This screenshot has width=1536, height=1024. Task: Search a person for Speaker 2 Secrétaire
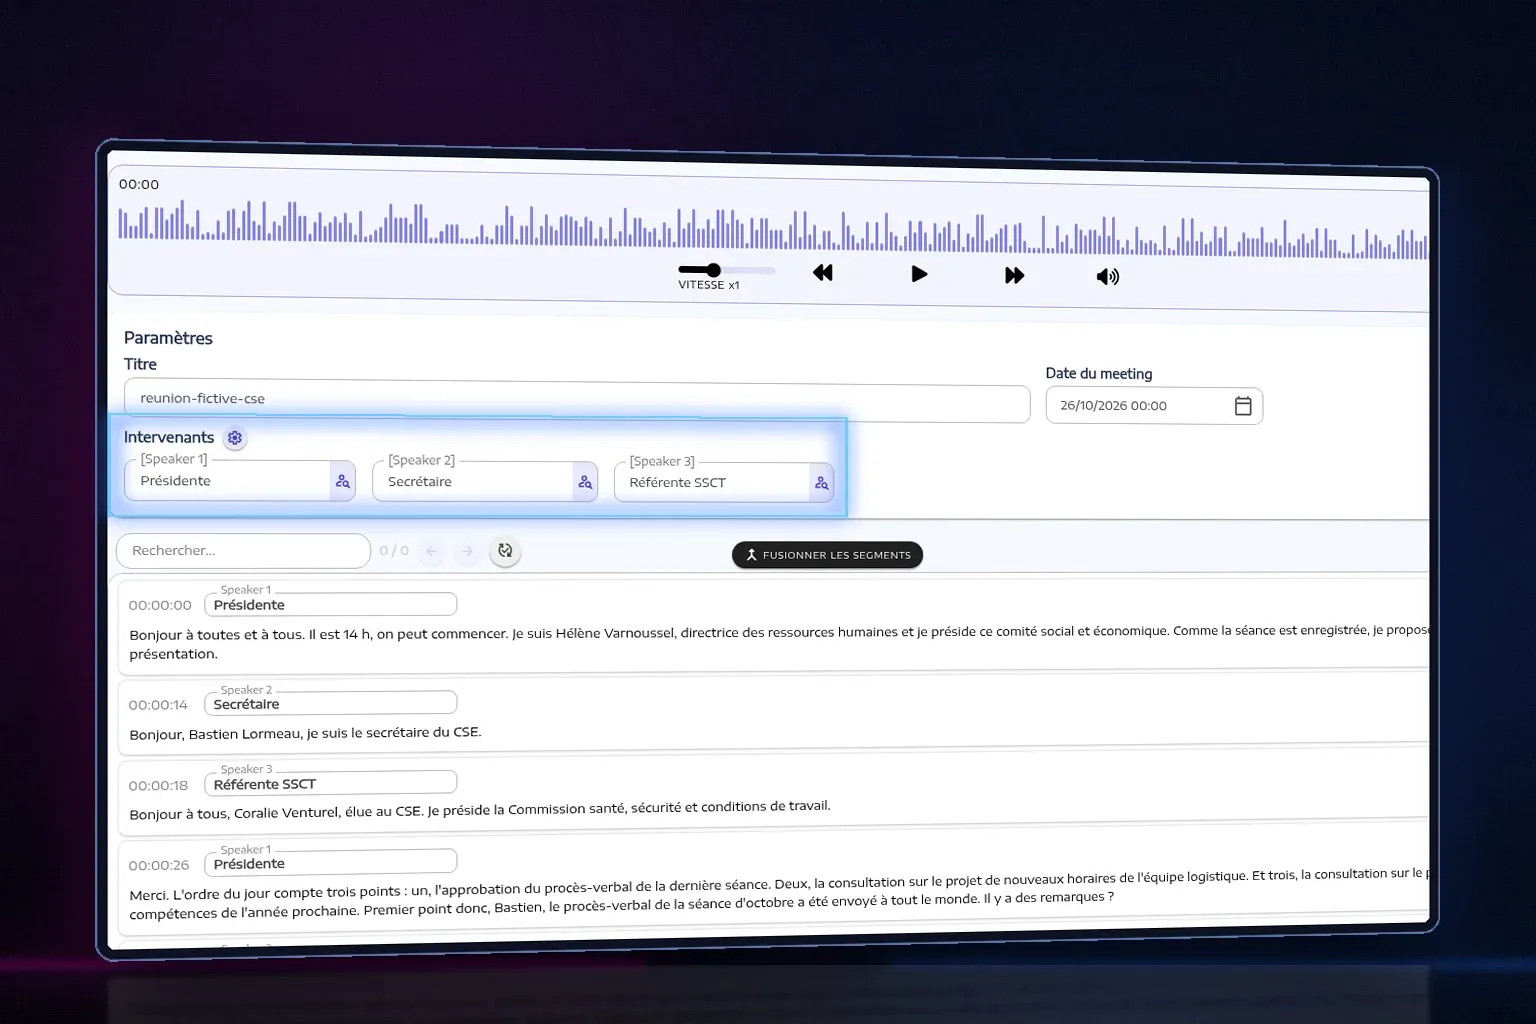point(585,483)
